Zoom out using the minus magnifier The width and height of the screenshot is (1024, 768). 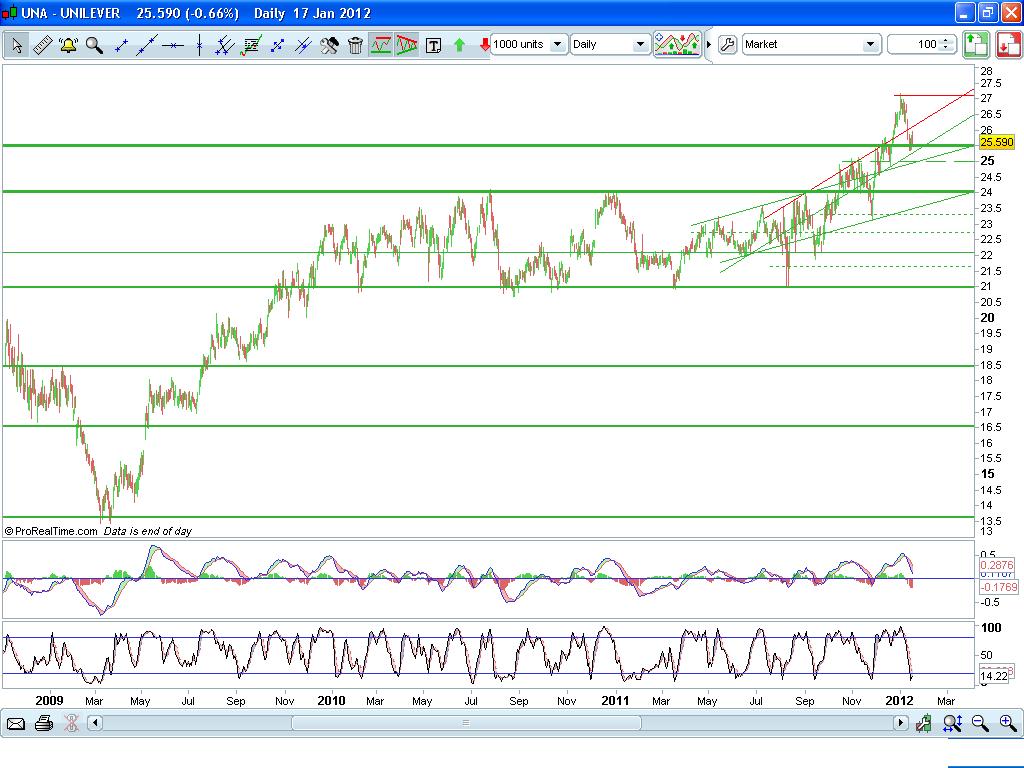pyautogui.click(x=980, y=724)
